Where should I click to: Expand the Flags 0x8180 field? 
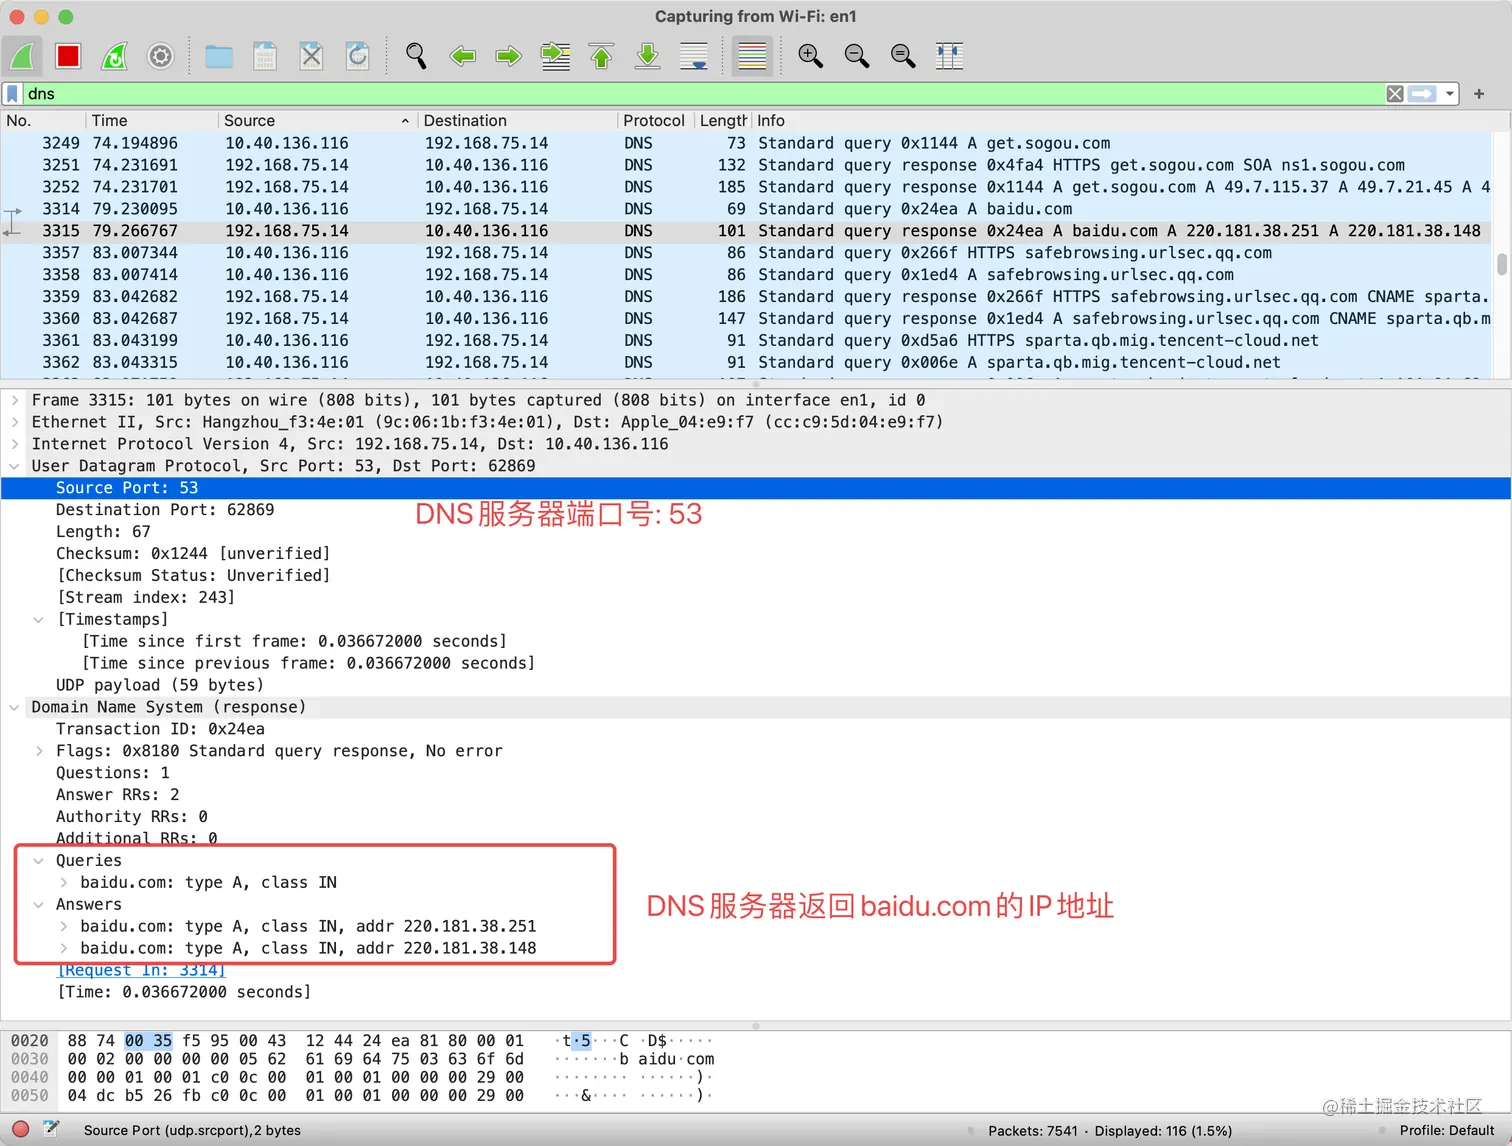pos(38,751)
